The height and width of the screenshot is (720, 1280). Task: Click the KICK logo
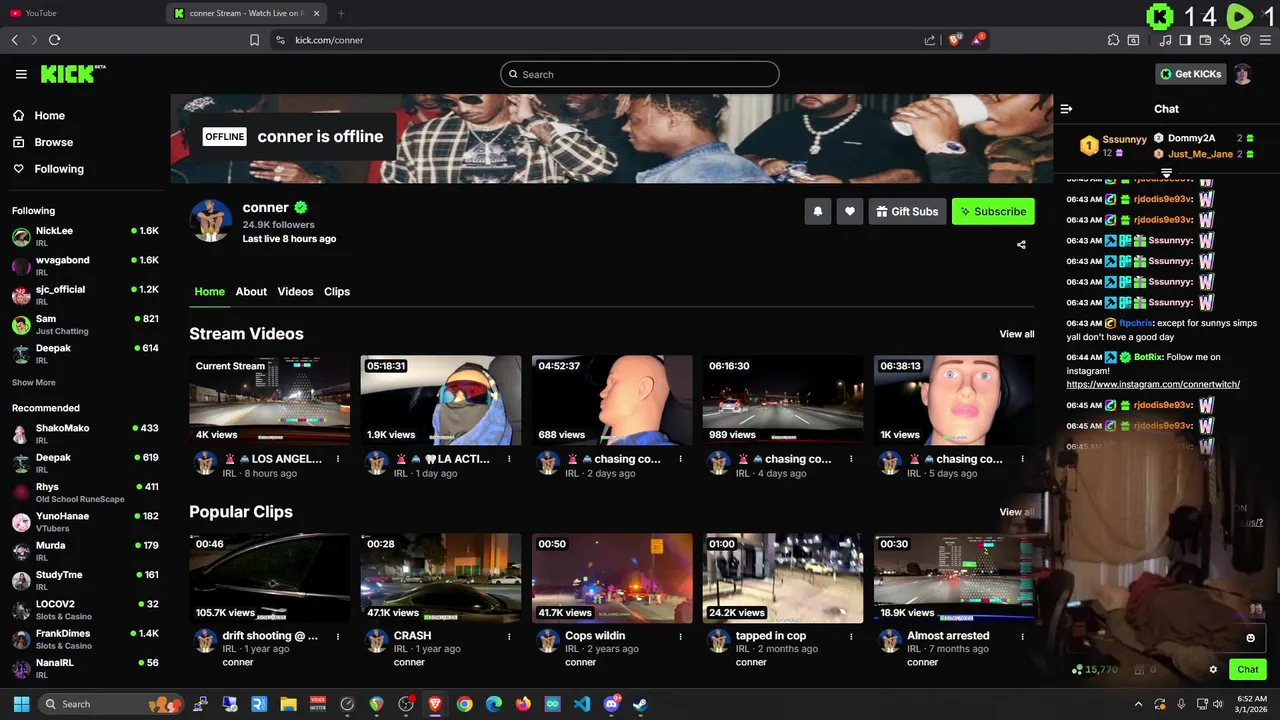pos(72,74)
